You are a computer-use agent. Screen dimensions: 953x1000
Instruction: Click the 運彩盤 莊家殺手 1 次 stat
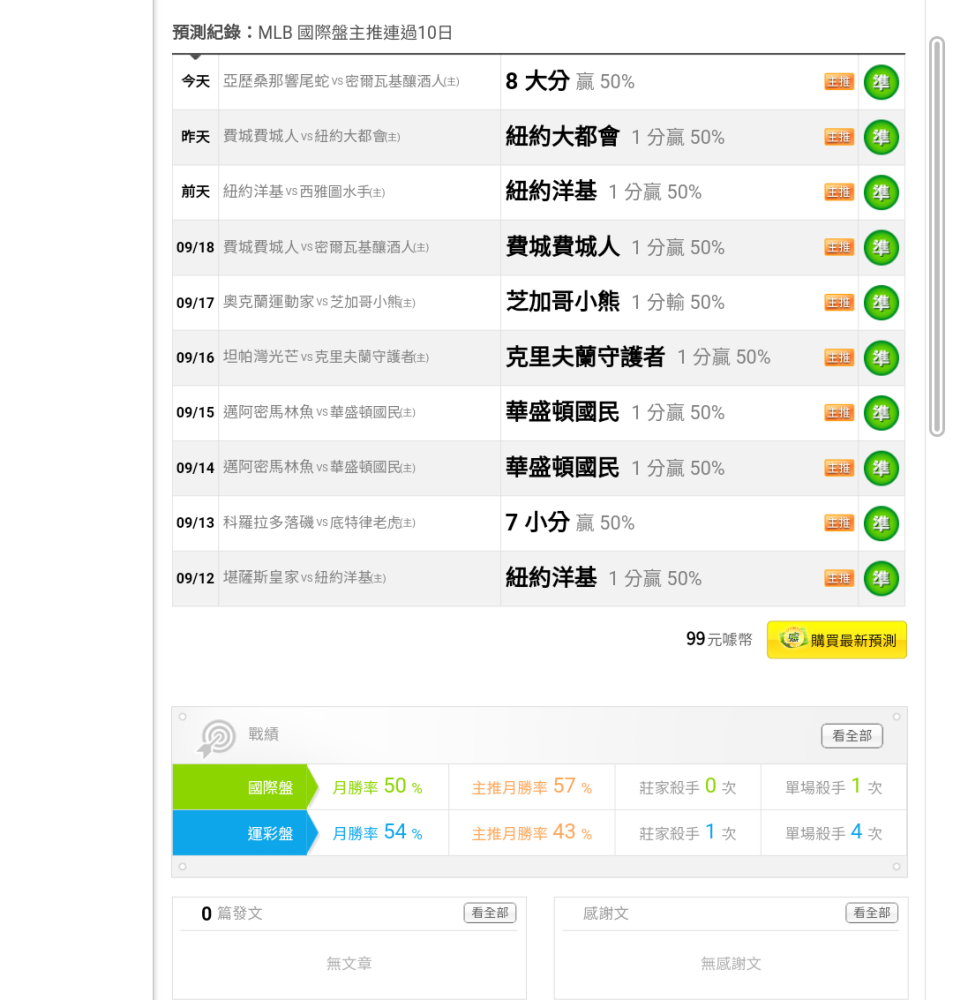(x=688, y=832)
